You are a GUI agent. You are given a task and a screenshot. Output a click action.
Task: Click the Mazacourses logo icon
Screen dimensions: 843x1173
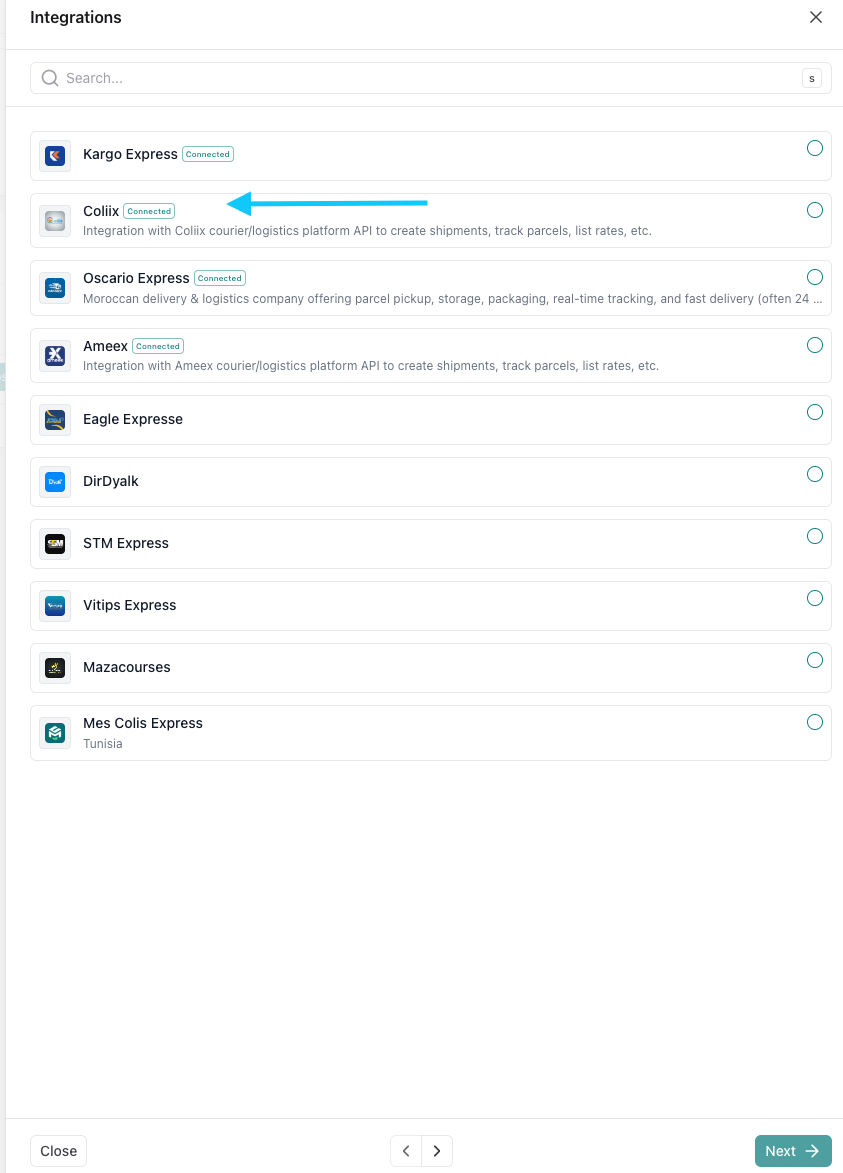55,668
